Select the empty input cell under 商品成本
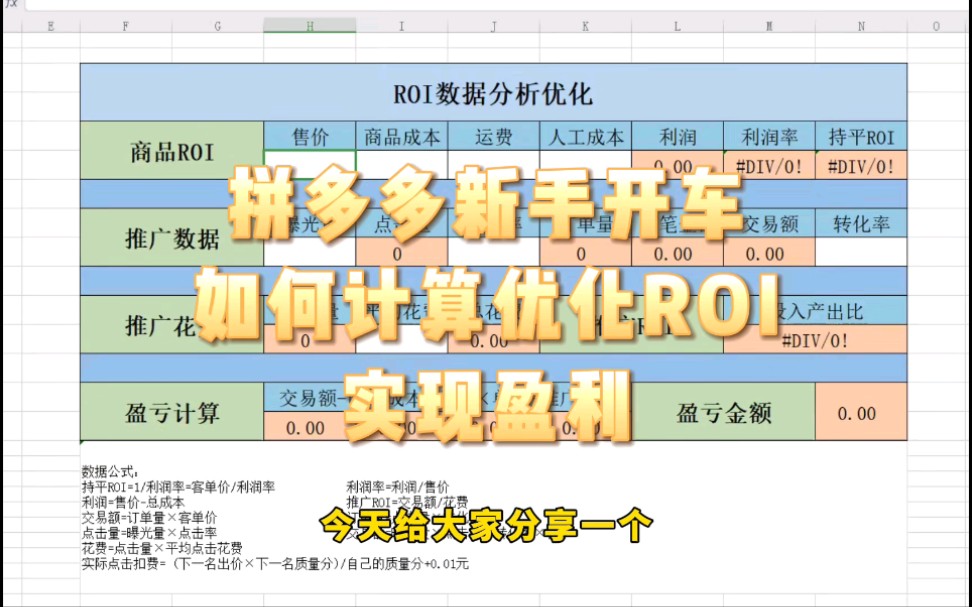 tap(402, 165)
